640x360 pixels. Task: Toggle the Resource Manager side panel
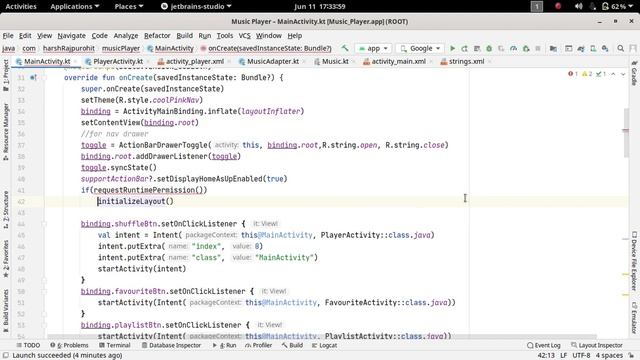coord(6,131)
